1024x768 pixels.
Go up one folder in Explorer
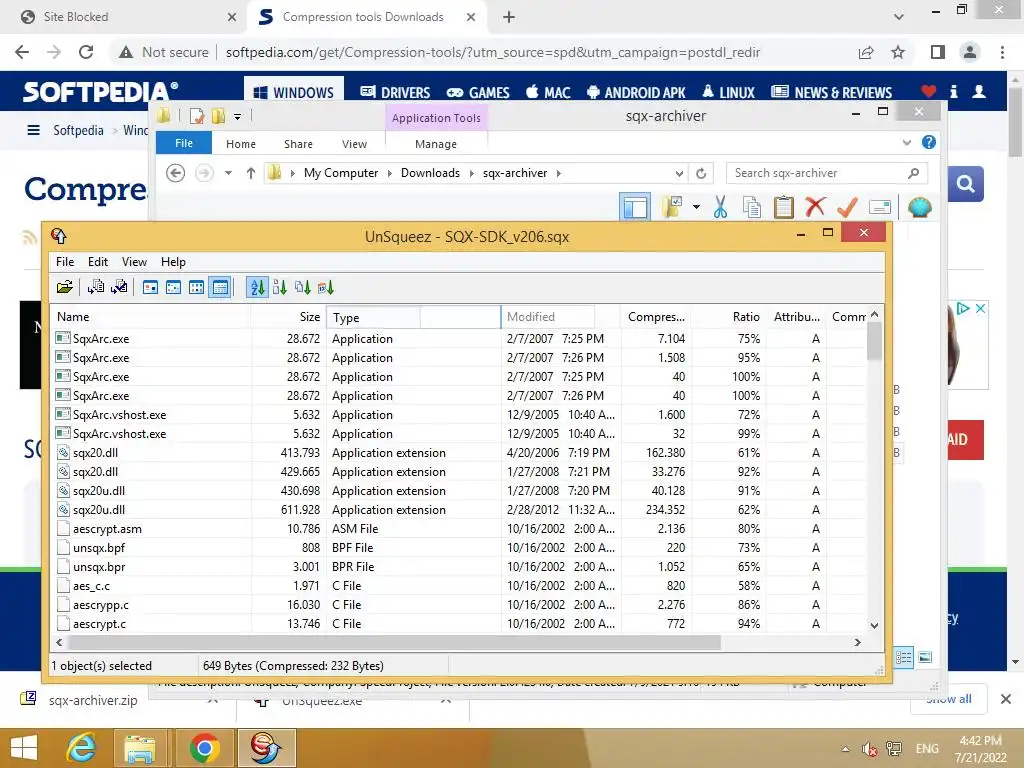251,173
